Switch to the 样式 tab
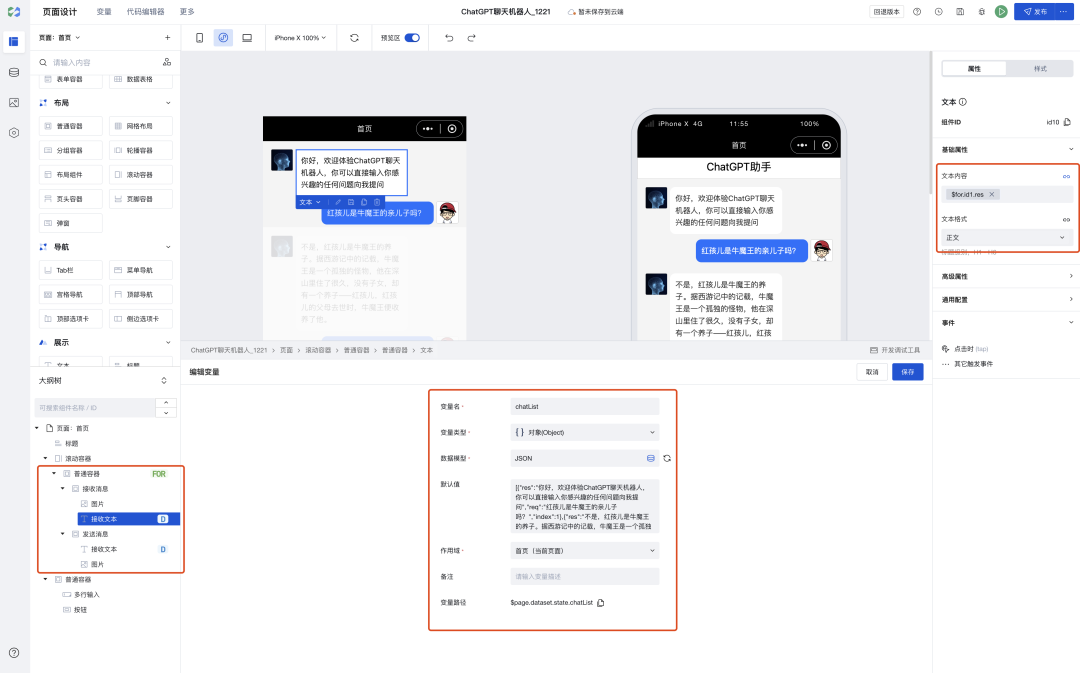Image resolution: width=1080 pixels, height=673 pixels. [x=1039, y=68]
